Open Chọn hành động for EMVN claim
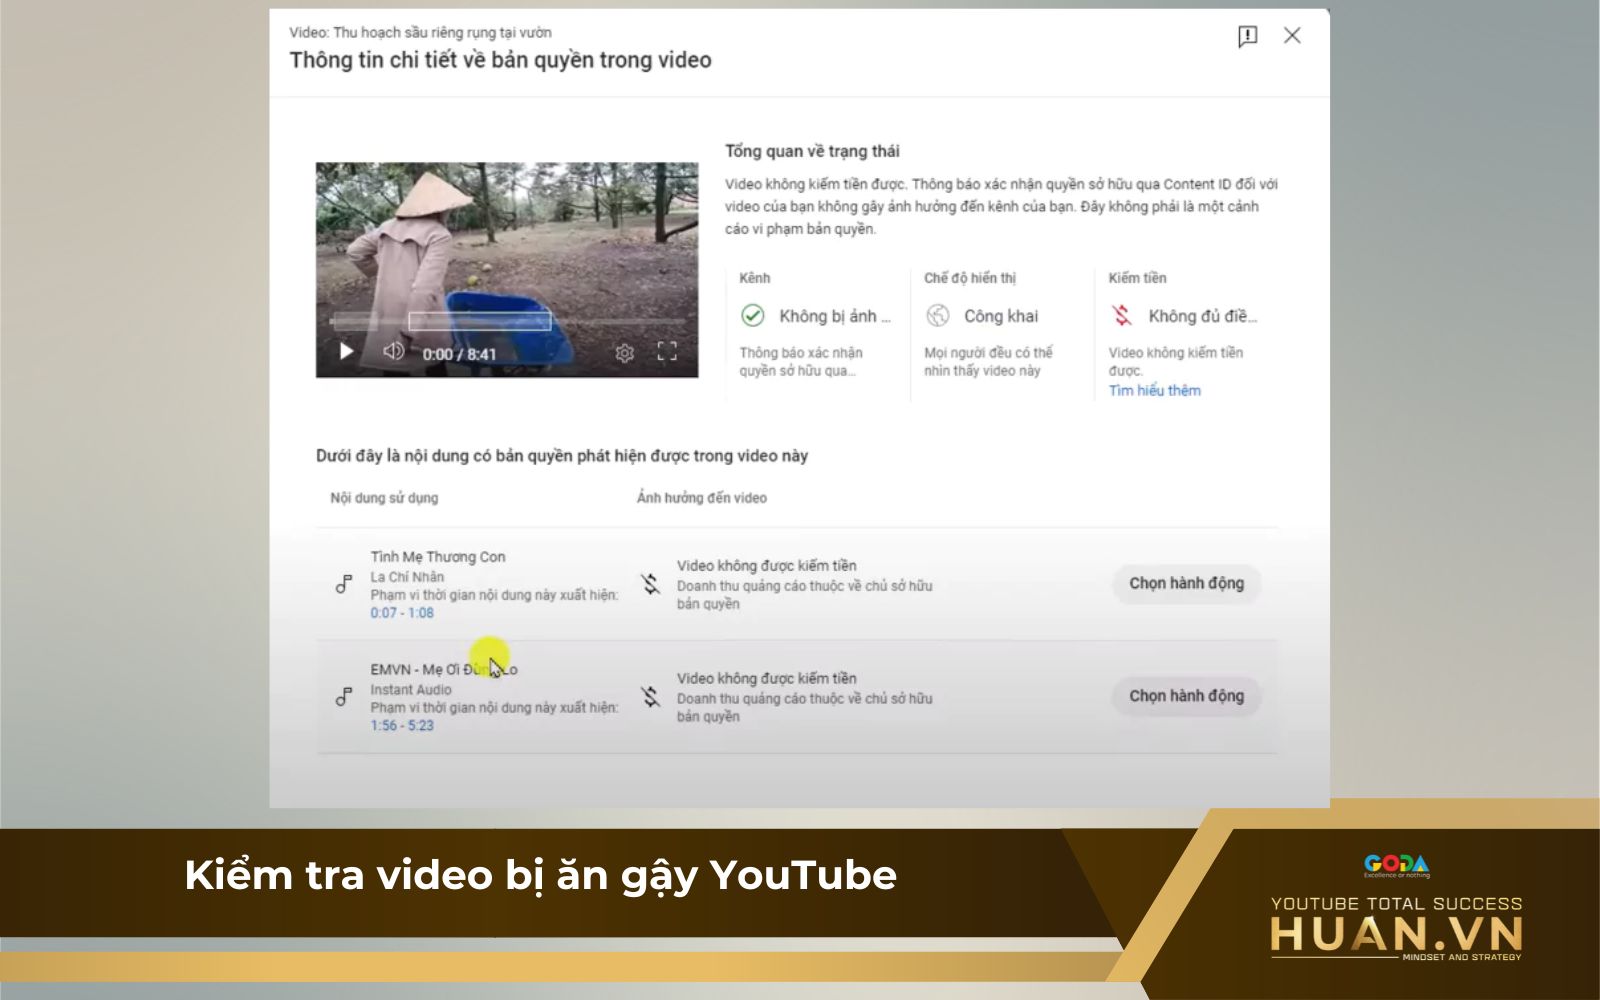This screenshot has height=1000, width=1600. (x=1186, y=696)
